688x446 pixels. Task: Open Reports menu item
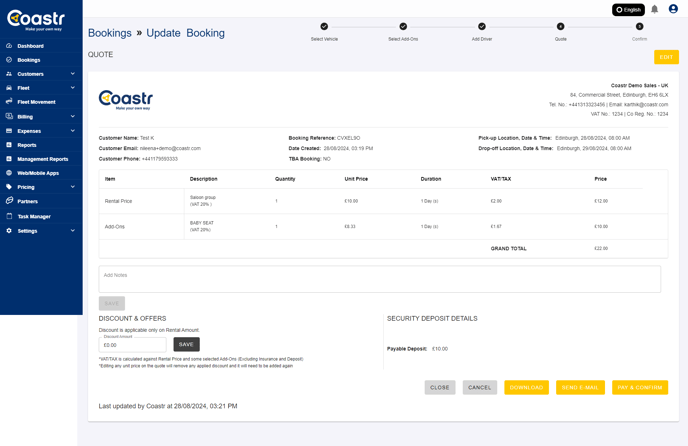tap(27, 145)
